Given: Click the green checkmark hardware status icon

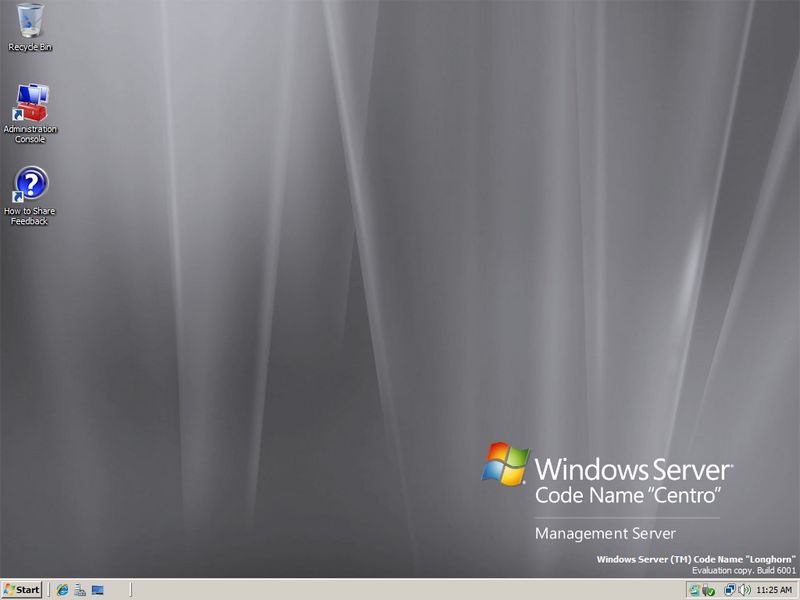Looking at the screenshot, I should (710, 591).
